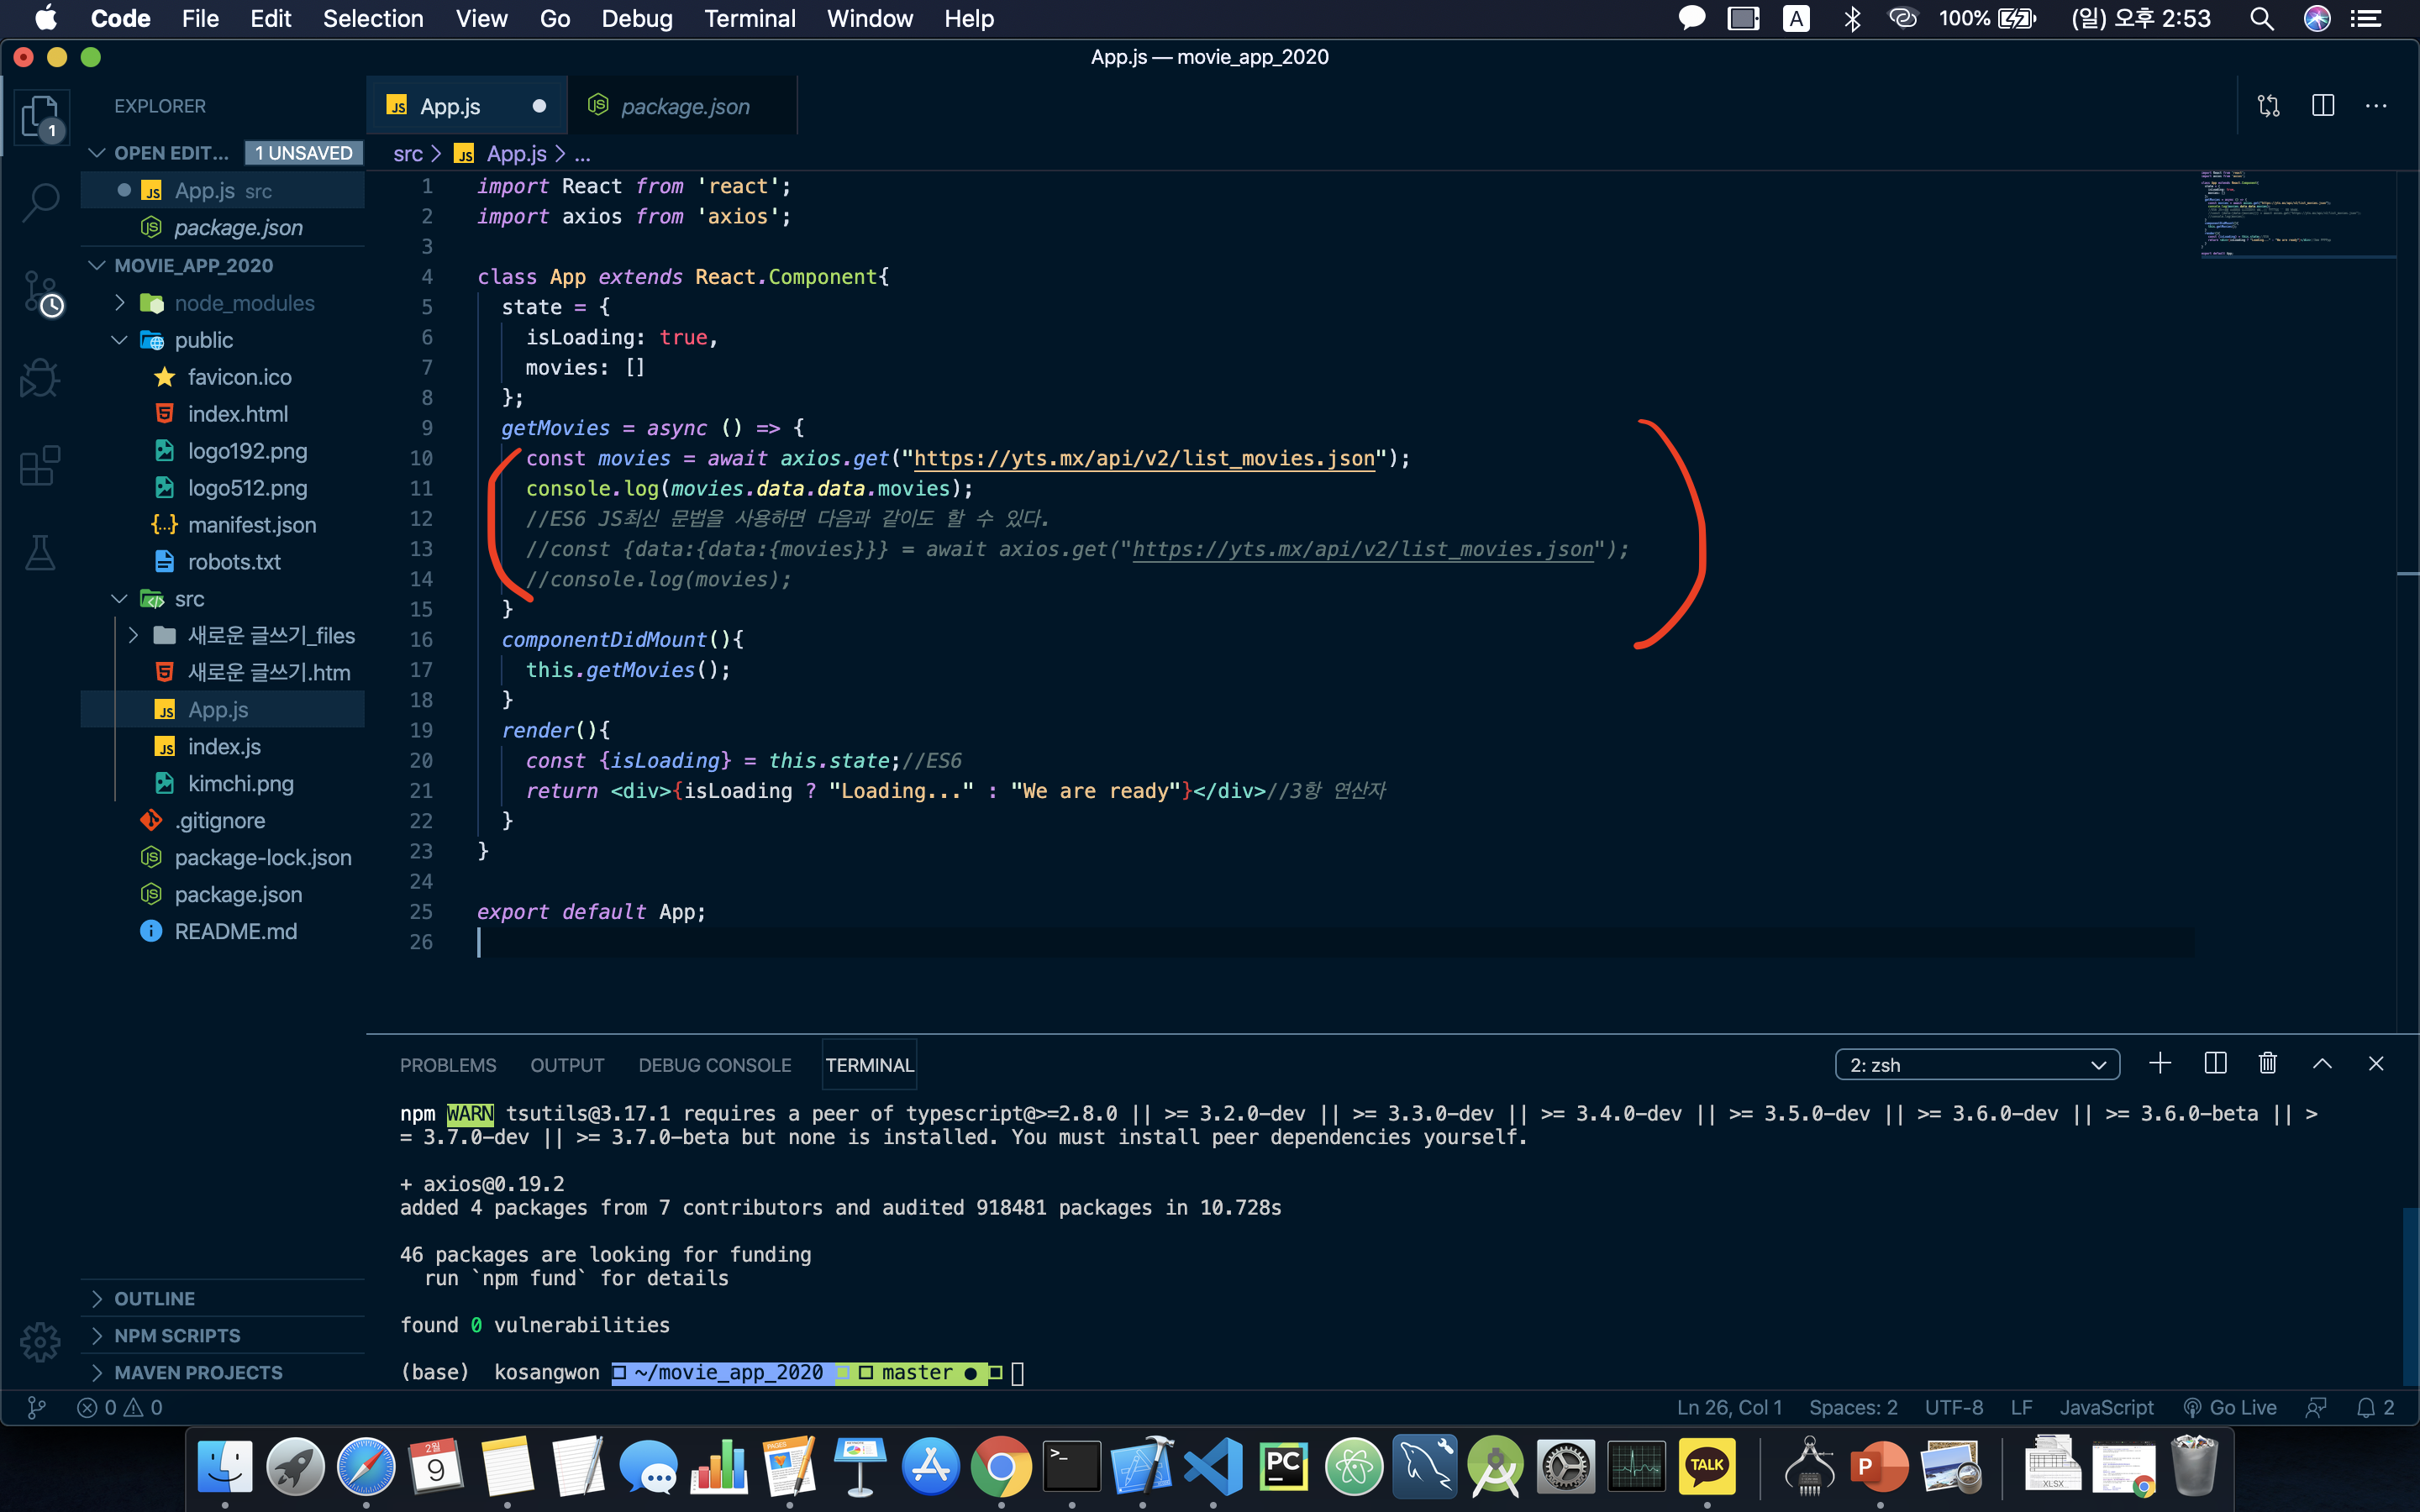Open the Extensions view

(40, 466)
